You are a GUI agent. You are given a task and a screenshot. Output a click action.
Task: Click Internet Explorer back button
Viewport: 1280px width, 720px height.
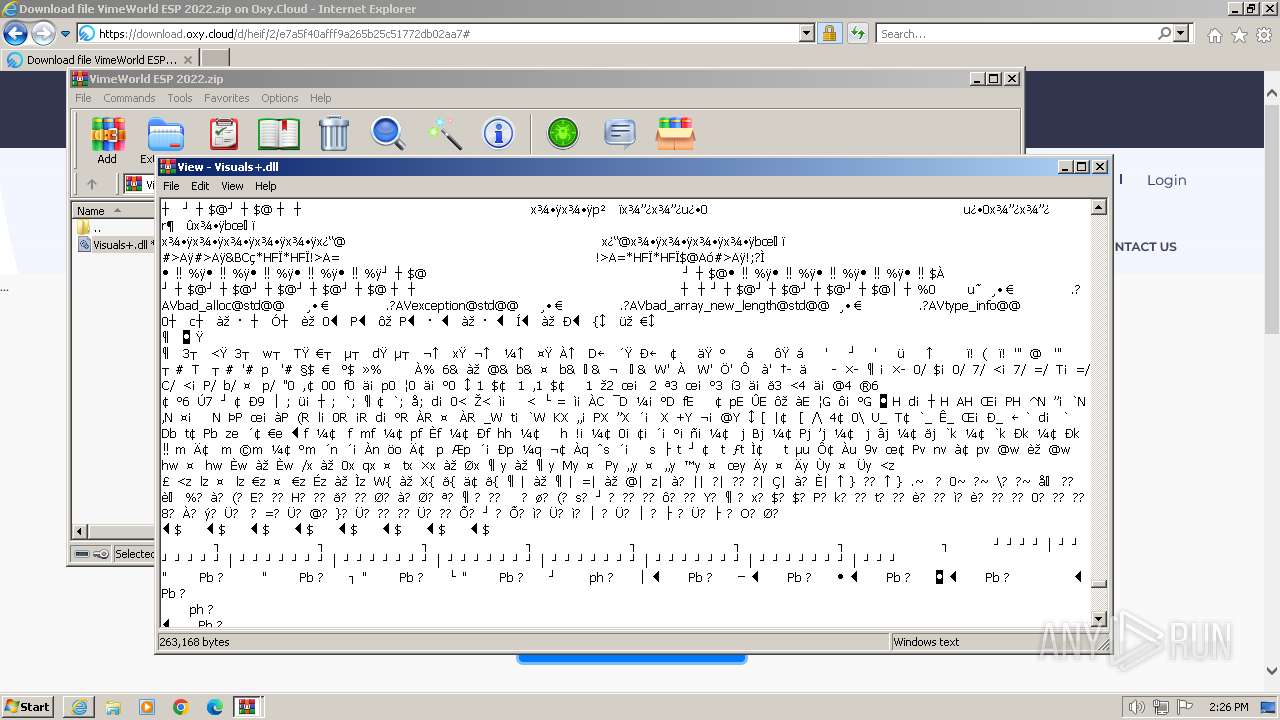tap(16, 33)
